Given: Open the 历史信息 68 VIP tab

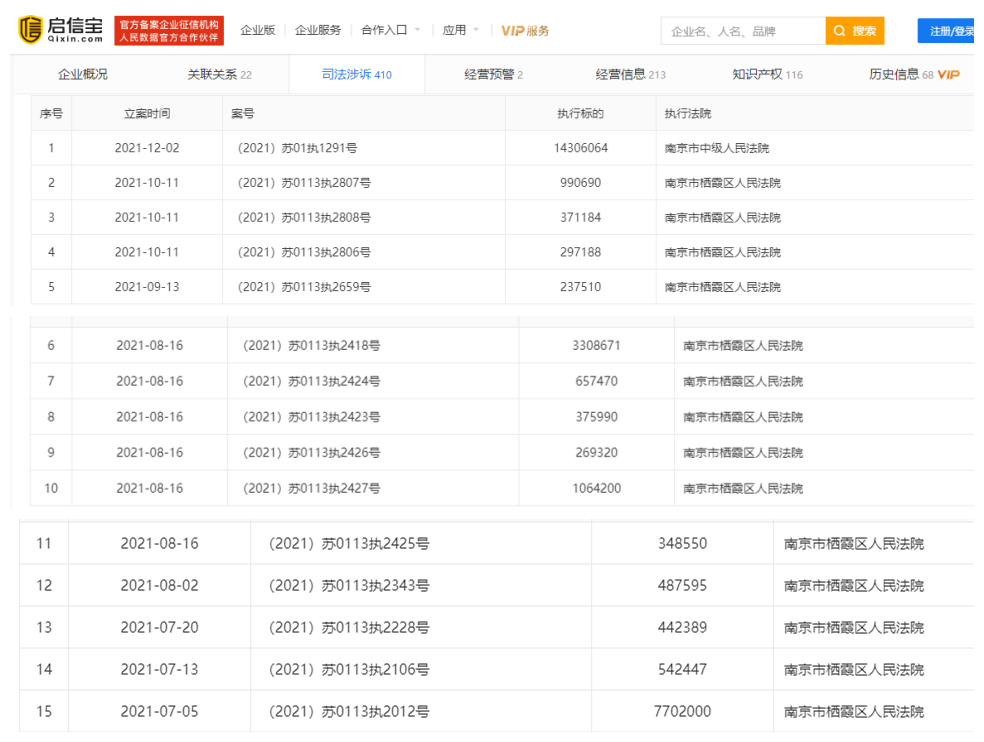Looking at the screenshot, I should (914, 75).
